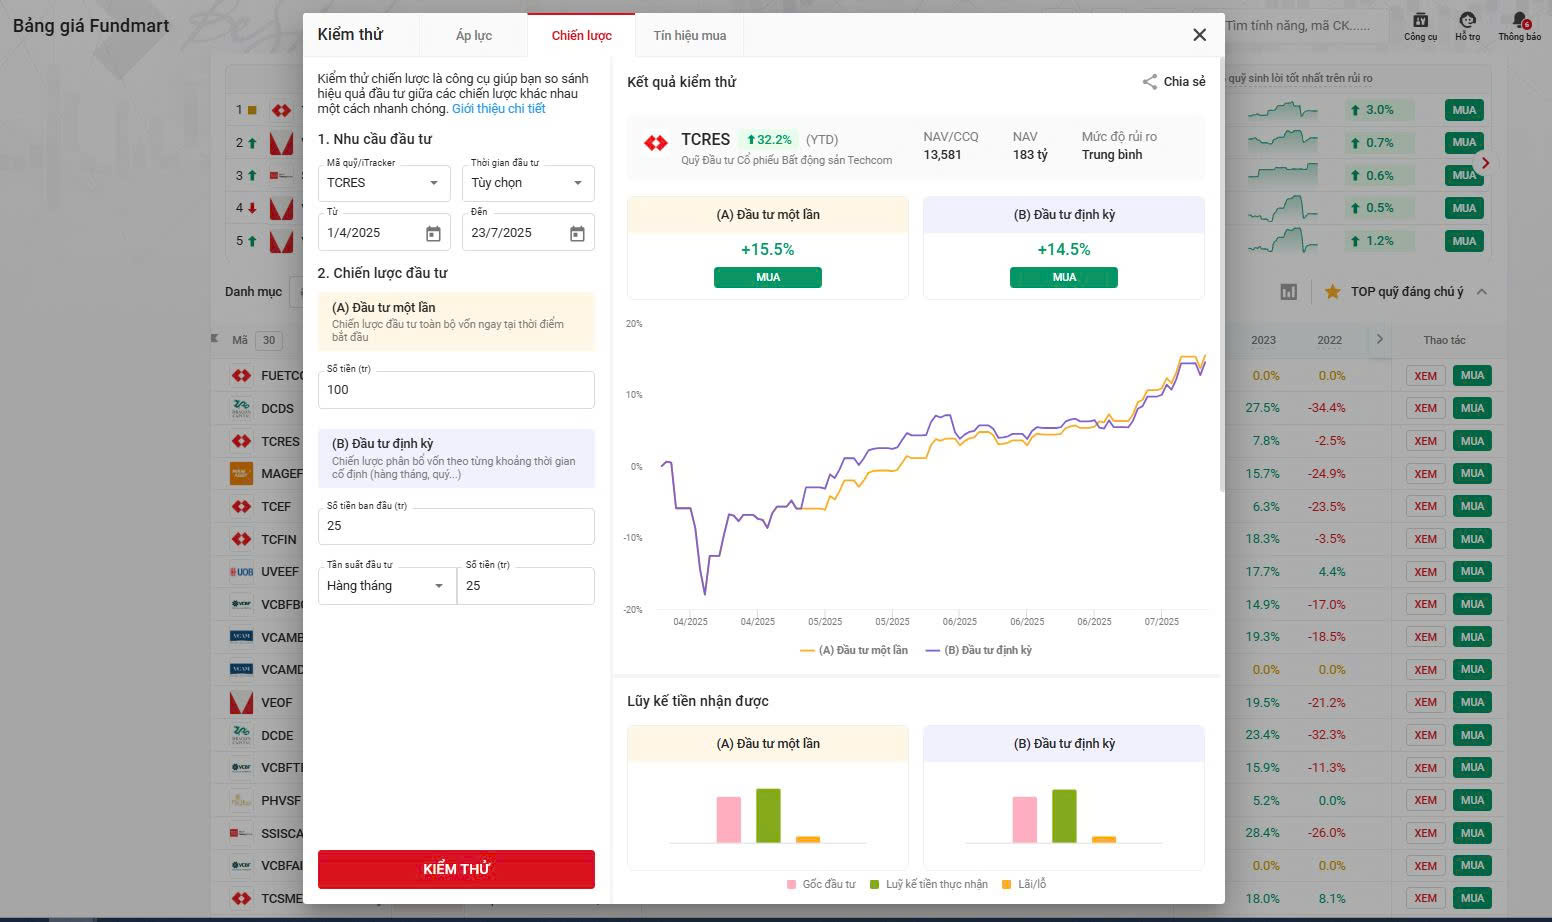Open calendar picker for start date
Image resolution: width=1552 pixels, height=922 pixels.
point(433,233)
